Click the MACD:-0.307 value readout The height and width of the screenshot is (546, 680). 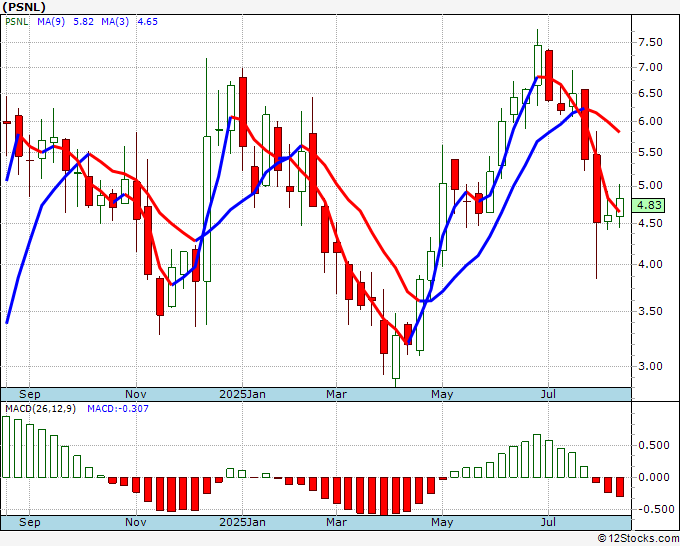[x=118, y=409]
